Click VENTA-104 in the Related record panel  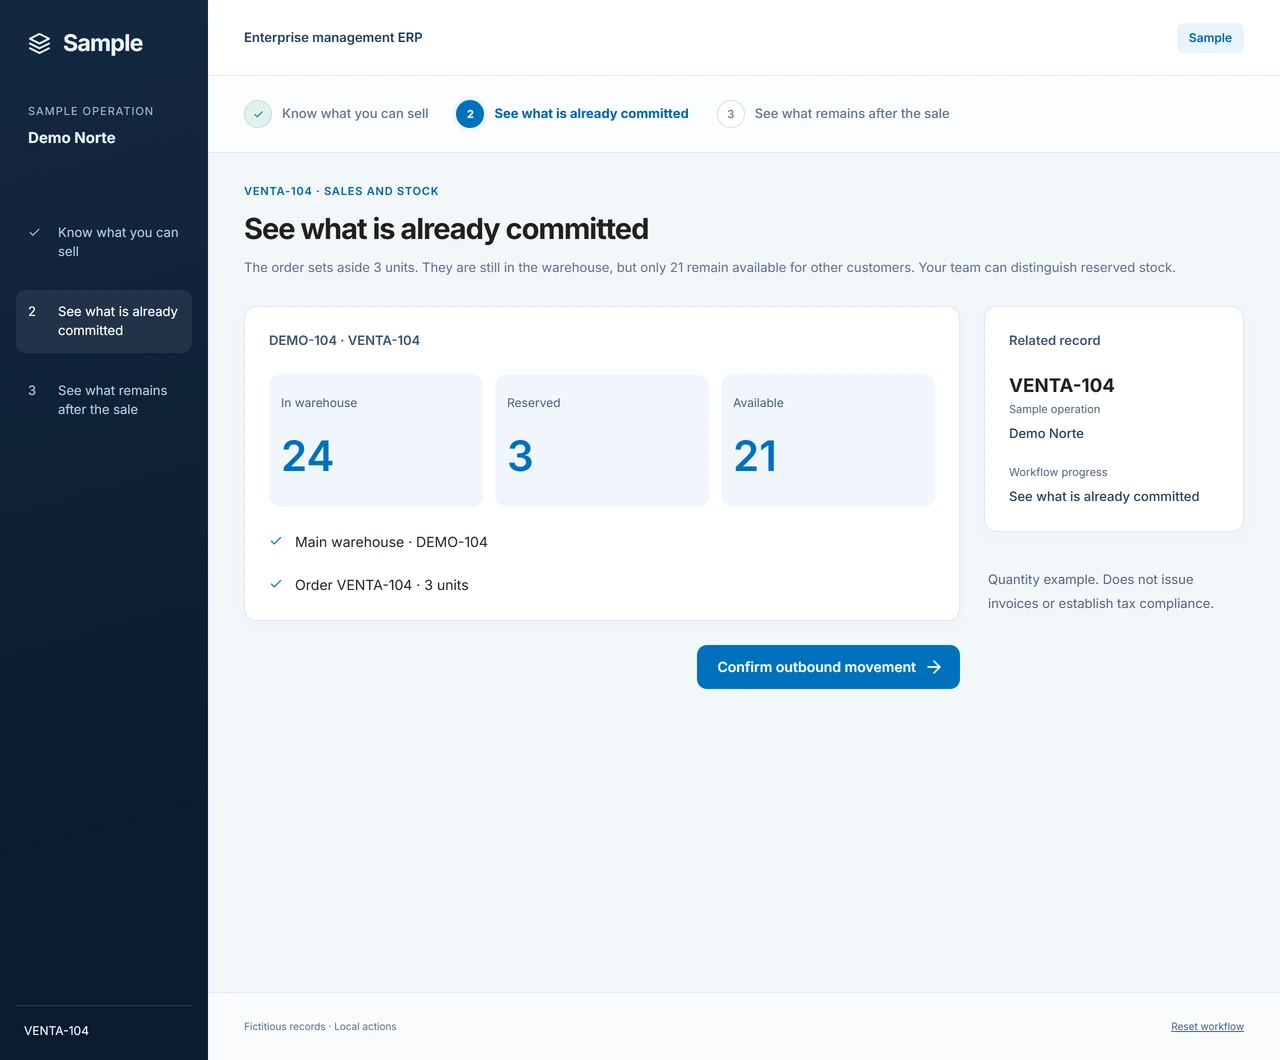1061,385
